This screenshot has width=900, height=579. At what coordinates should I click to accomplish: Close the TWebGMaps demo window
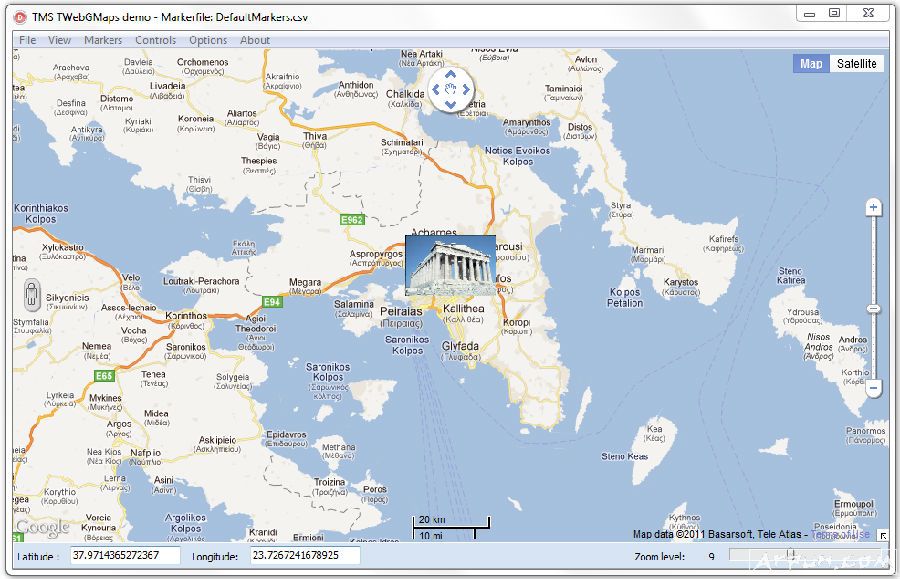[868, 13]
